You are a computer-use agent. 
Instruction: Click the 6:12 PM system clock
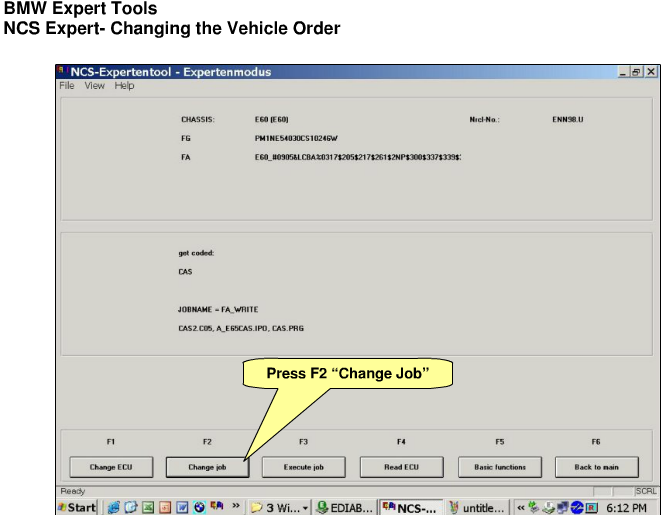[x=626, y=508]
